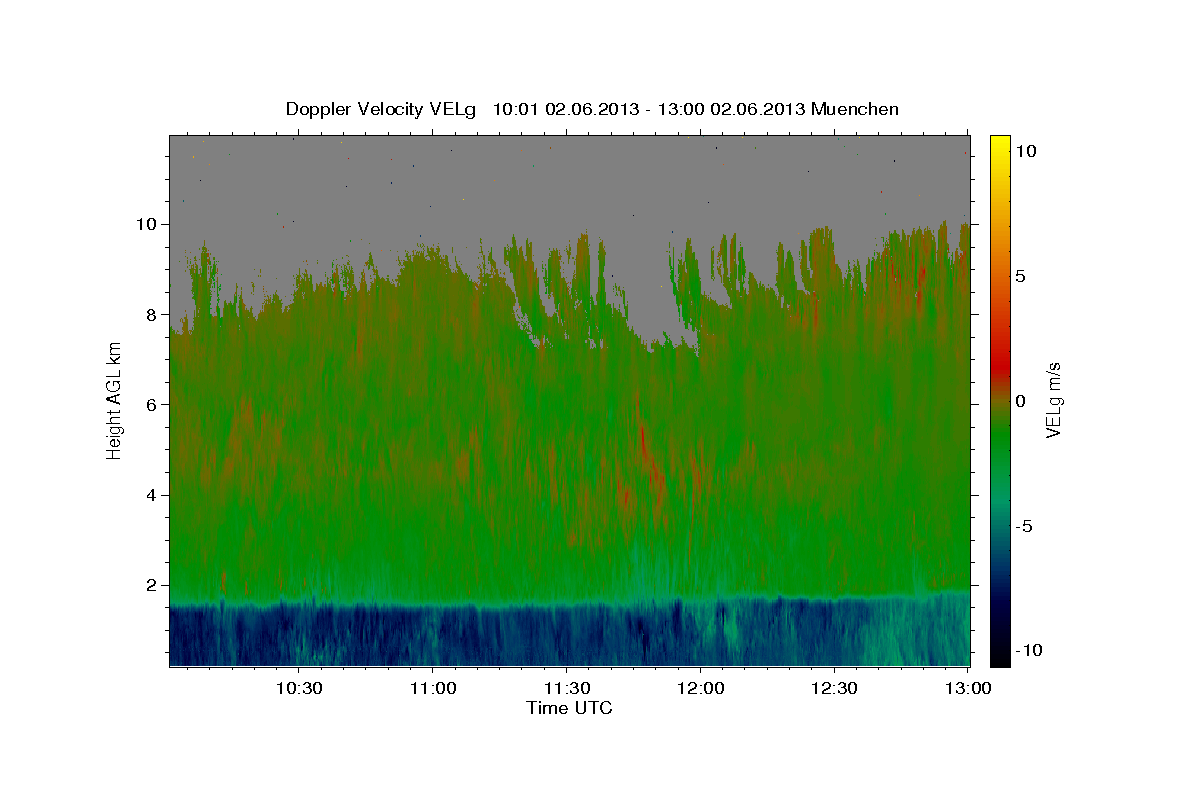
Task: Click the colorbar value -10
Action: (x=1030, y=651)
